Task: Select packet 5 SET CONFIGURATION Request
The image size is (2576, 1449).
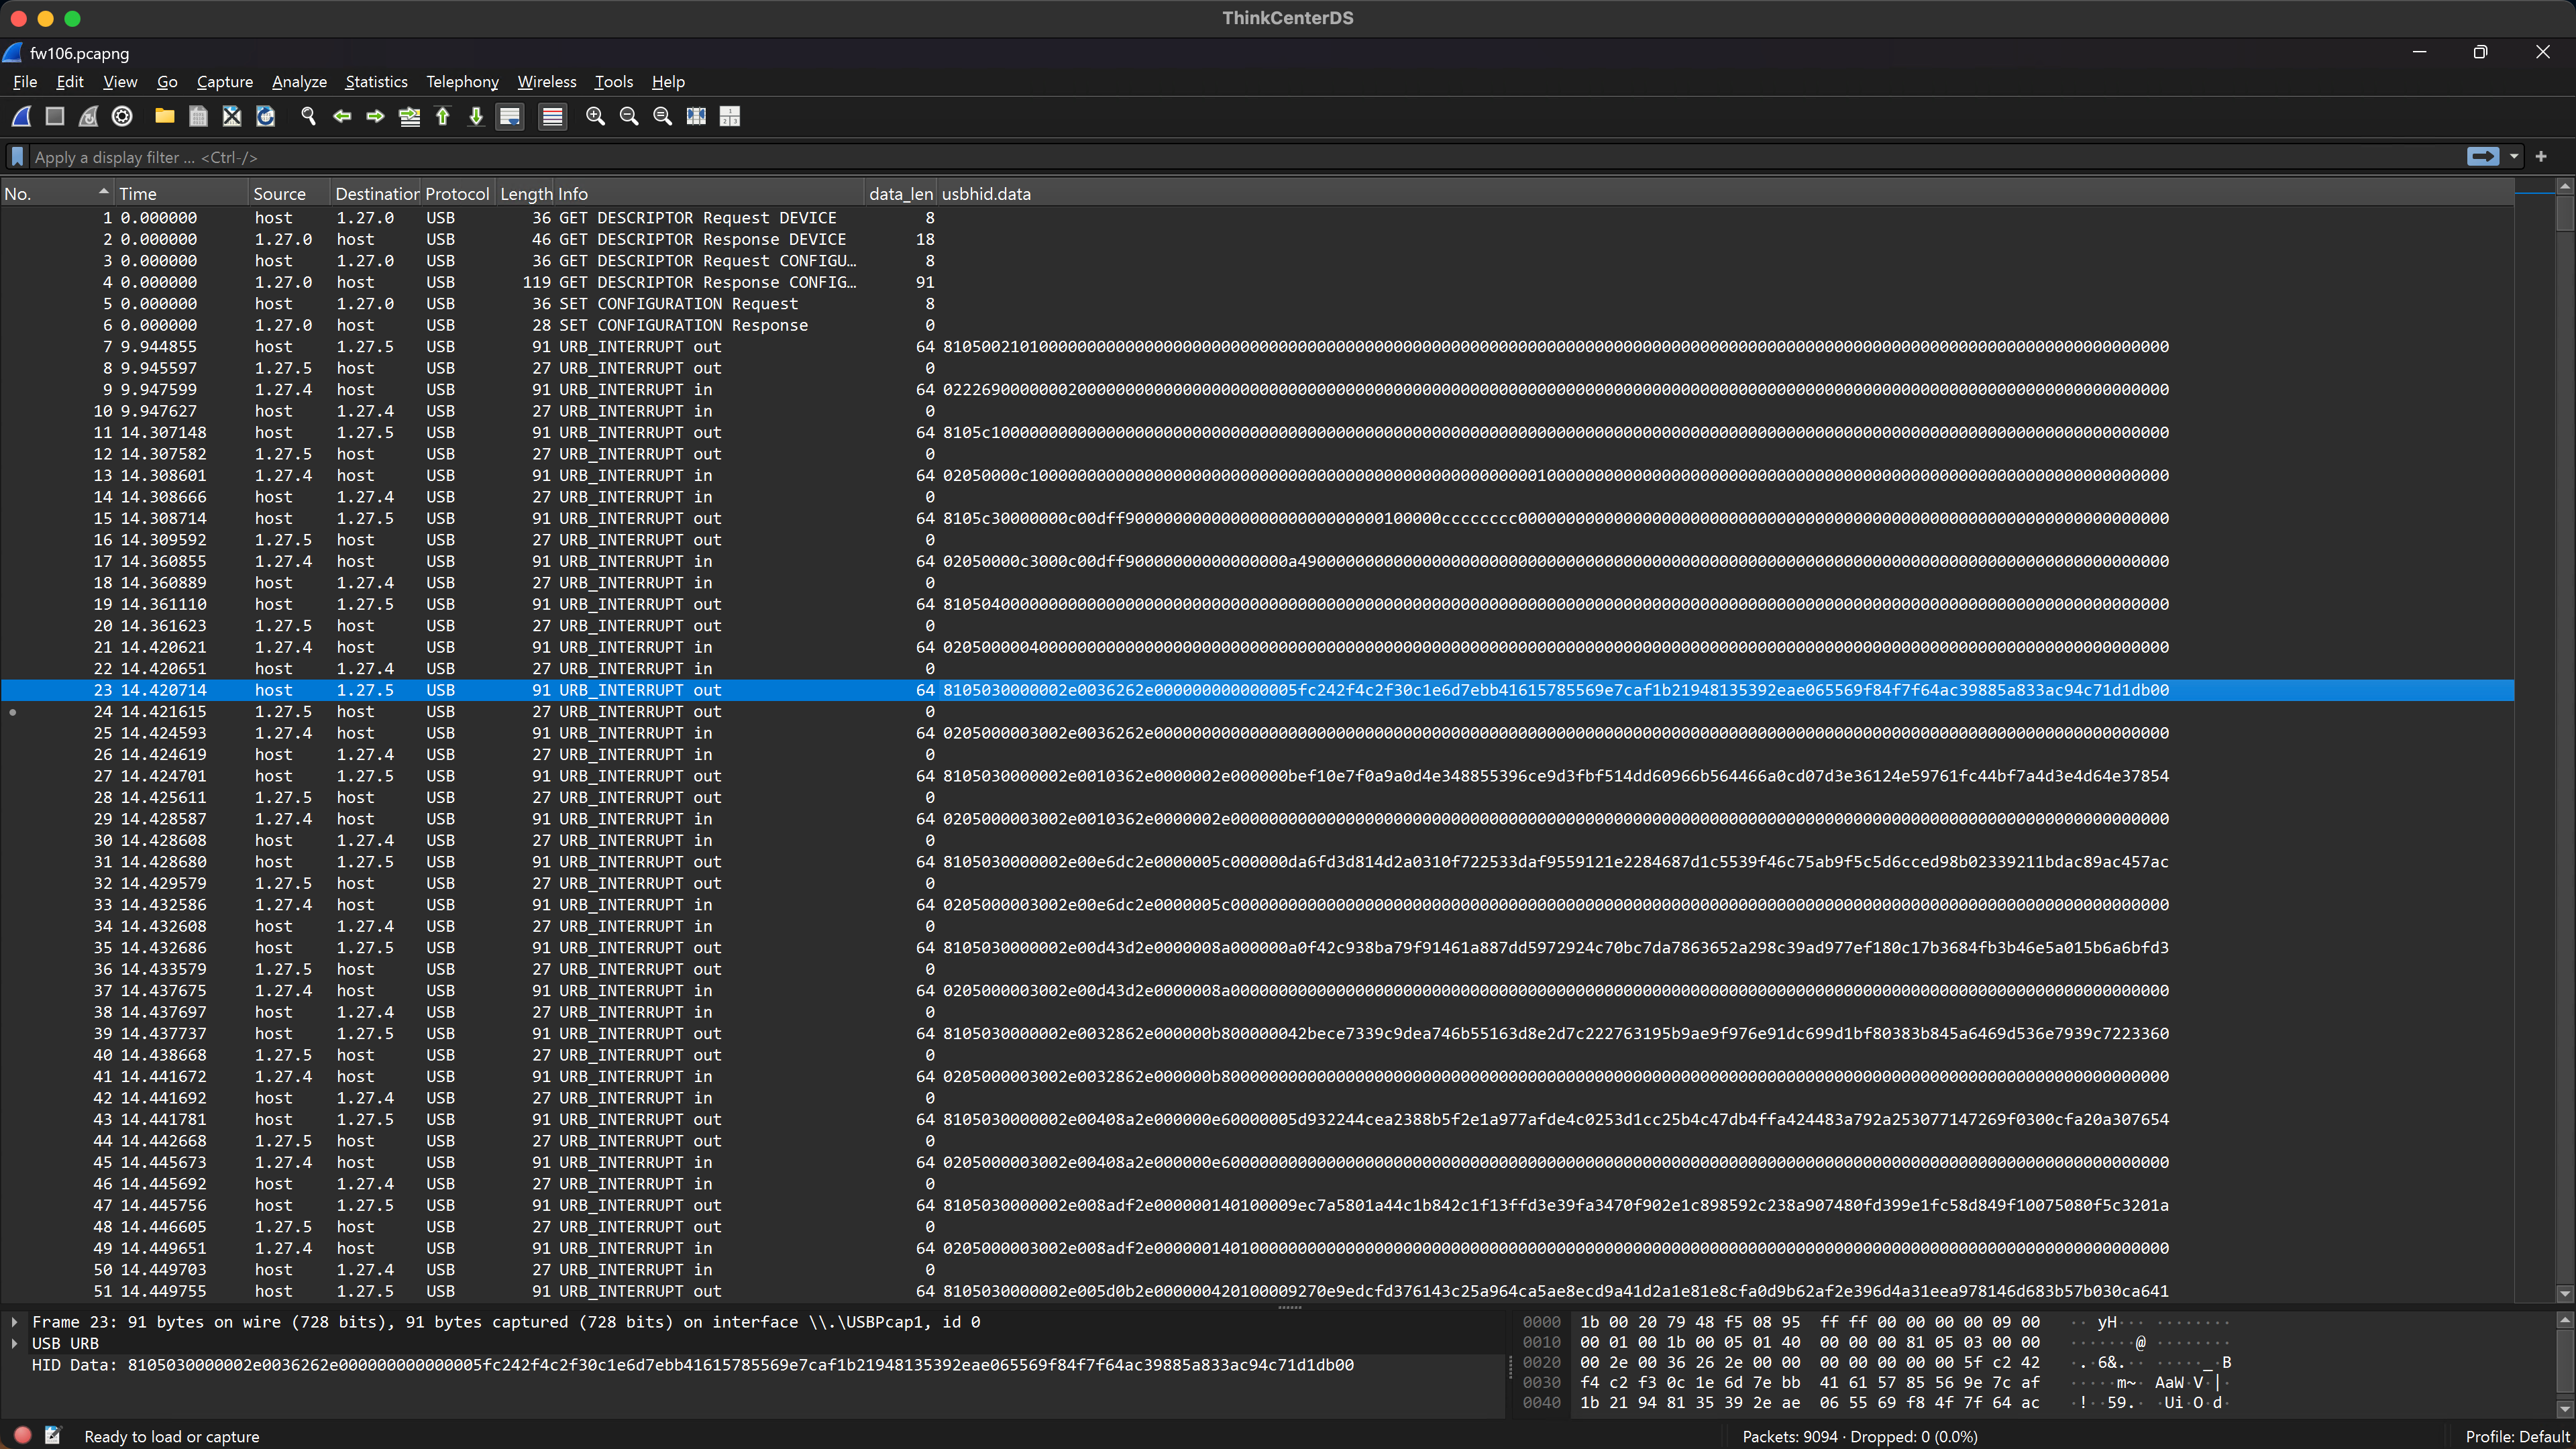Action: [1256, 304]
